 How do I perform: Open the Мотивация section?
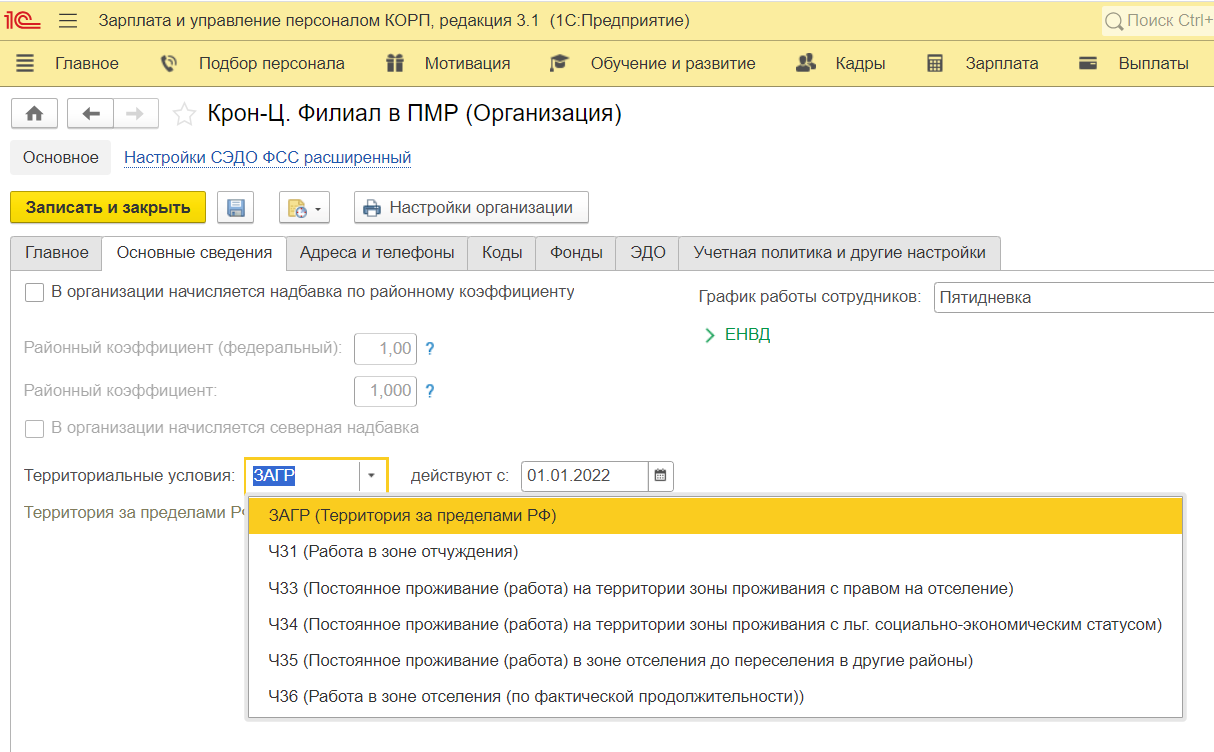pos(467,63)
